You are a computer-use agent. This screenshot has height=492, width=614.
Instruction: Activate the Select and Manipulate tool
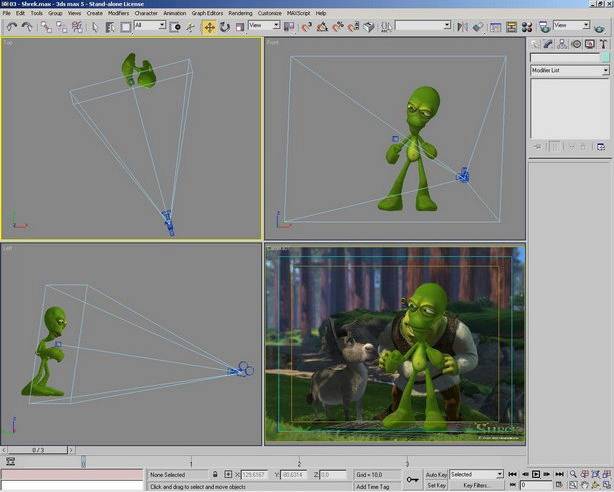coord(191,27)
